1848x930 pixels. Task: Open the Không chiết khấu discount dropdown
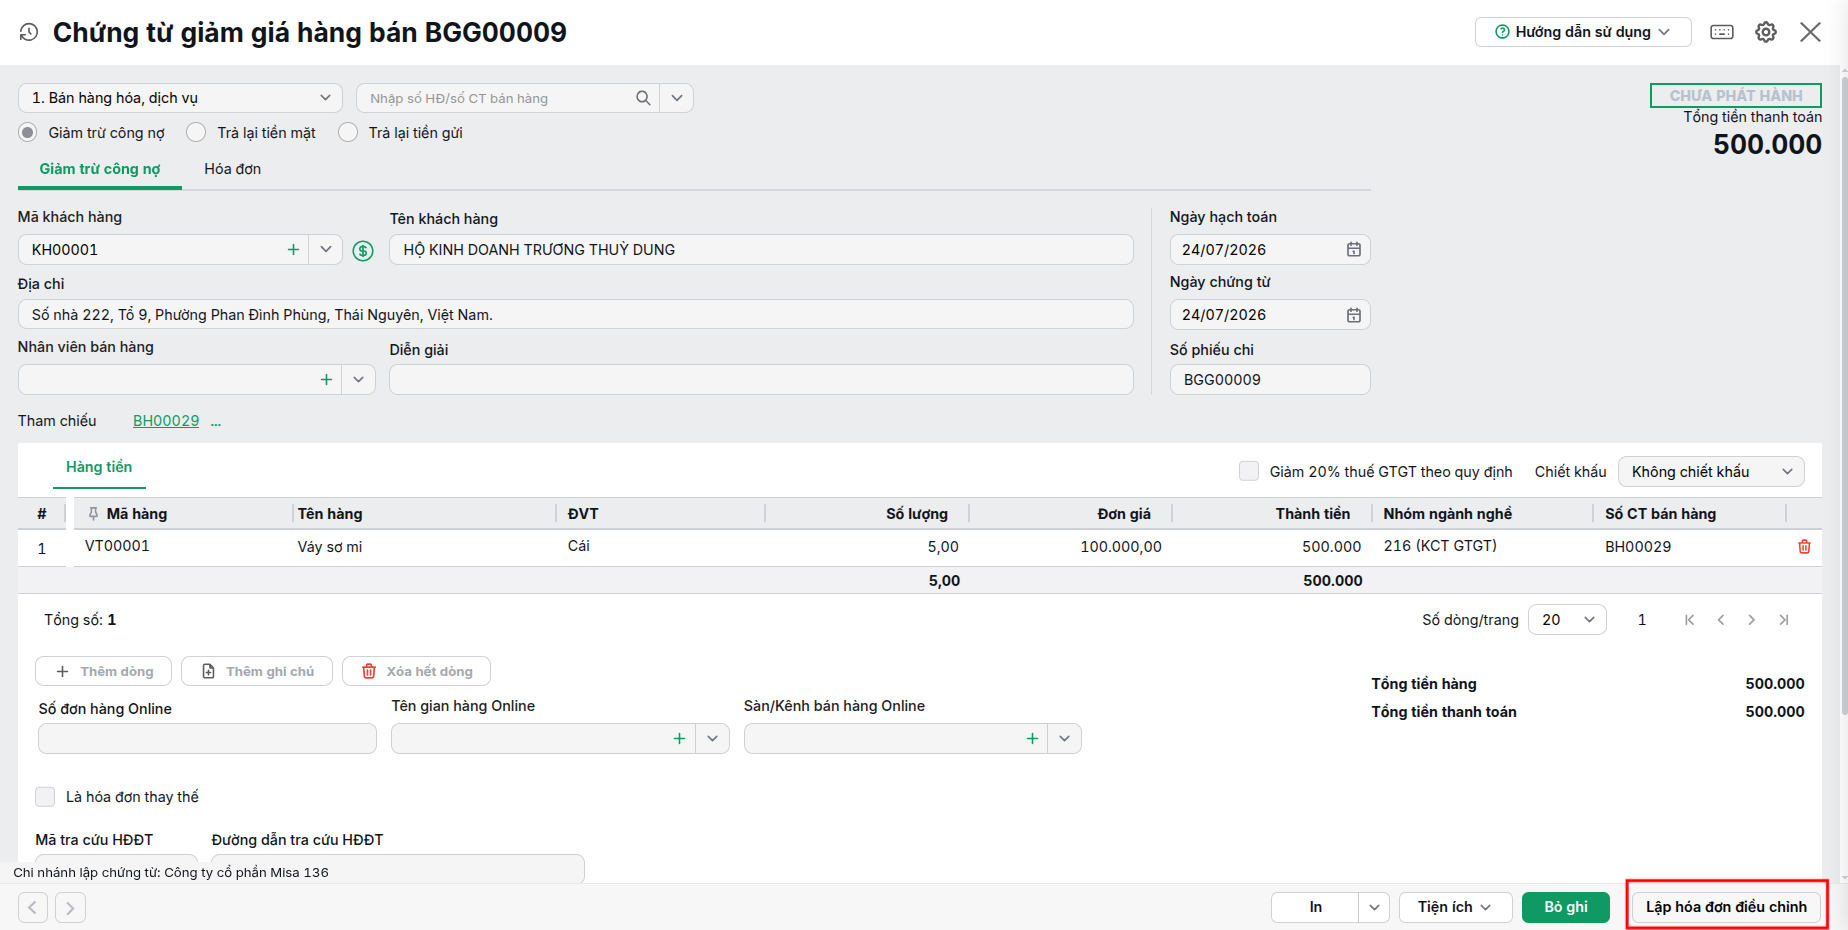click(1711, 472)
